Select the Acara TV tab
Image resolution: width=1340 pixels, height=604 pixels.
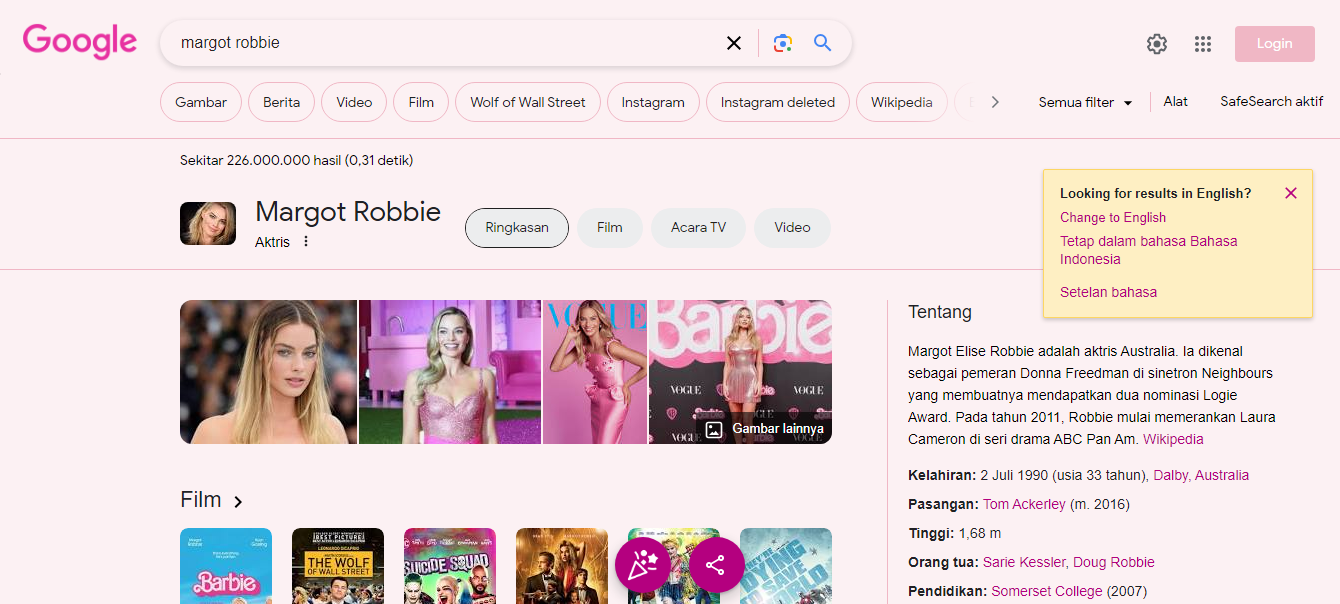(x=698, y=228)
